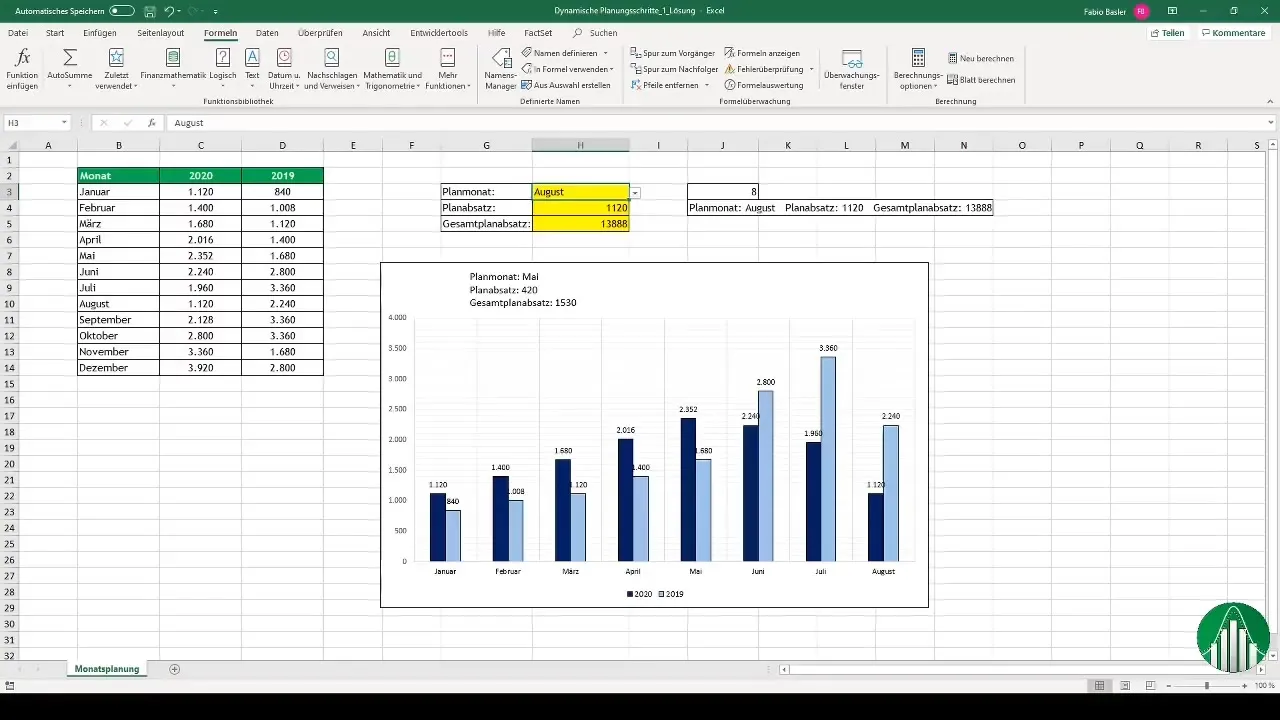Click the 2020 legend entry in chart

point(640,594)
